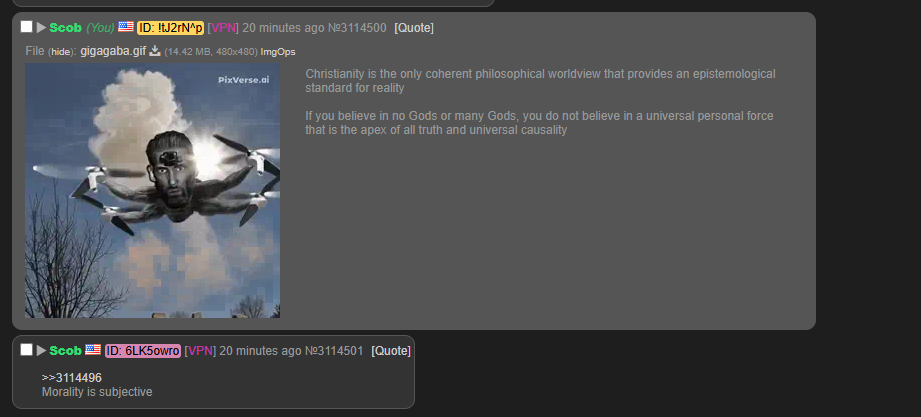The height and width of the screenshot is (417, 921).
Task: Quote post 3114500
Action: tap(414, 28)
